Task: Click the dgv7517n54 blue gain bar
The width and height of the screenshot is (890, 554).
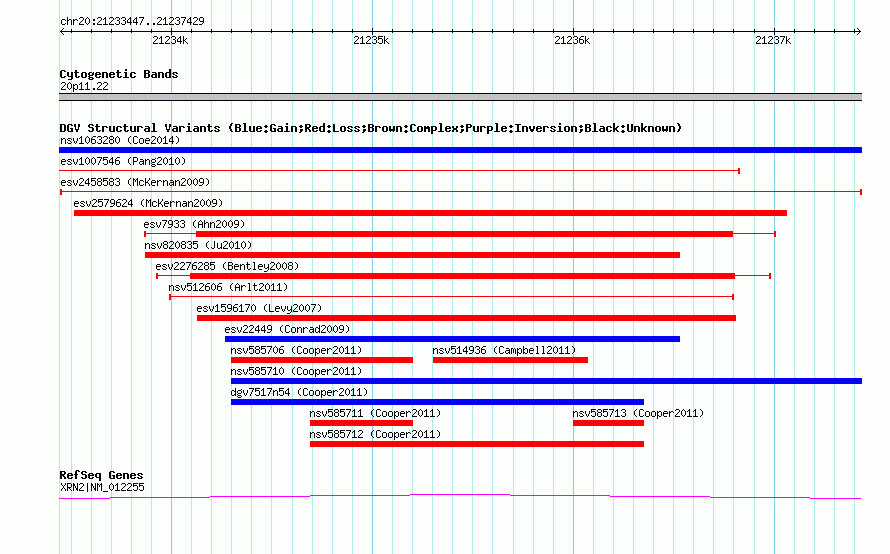Action: click(437, 402)
